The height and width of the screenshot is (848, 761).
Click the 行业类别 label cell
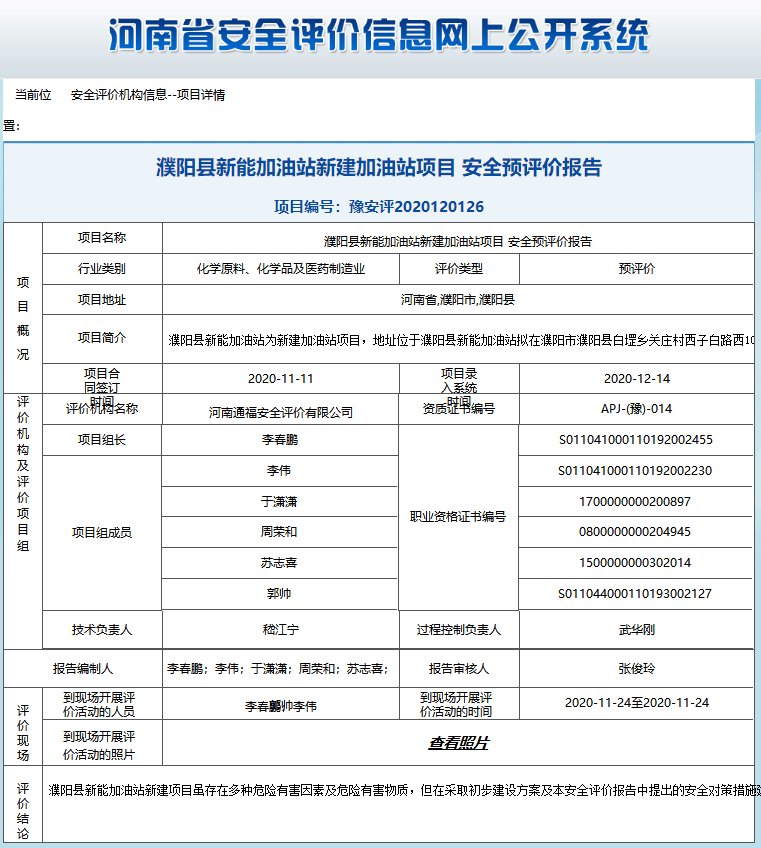[x=102, y=269]
